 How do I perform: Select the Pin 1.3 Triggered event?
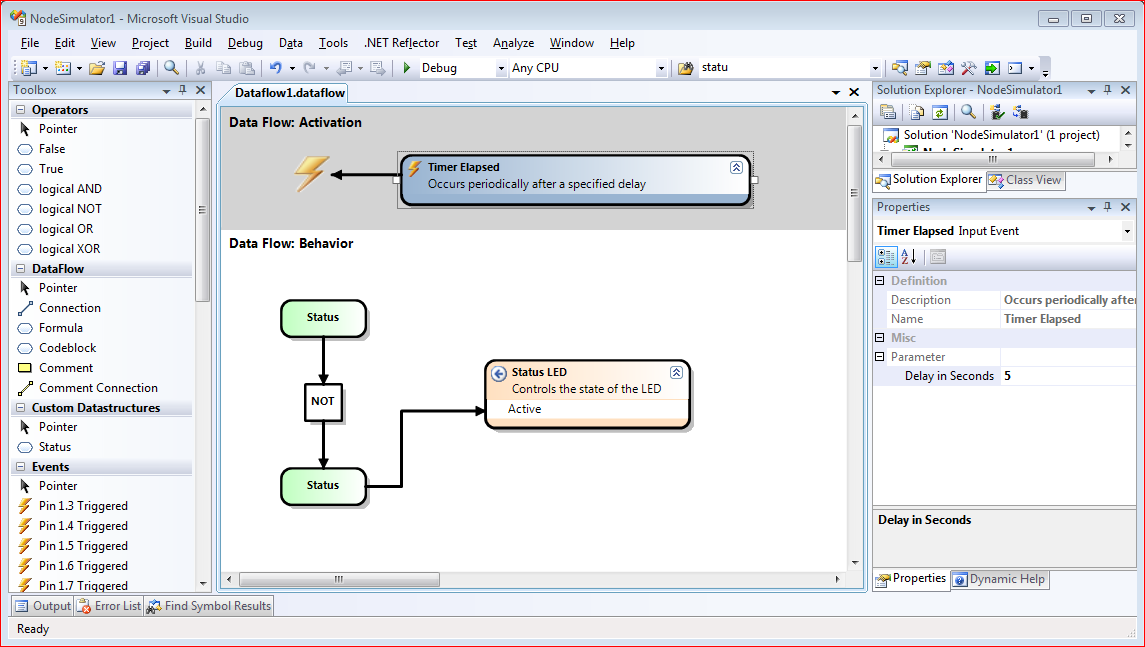[83, 506]
